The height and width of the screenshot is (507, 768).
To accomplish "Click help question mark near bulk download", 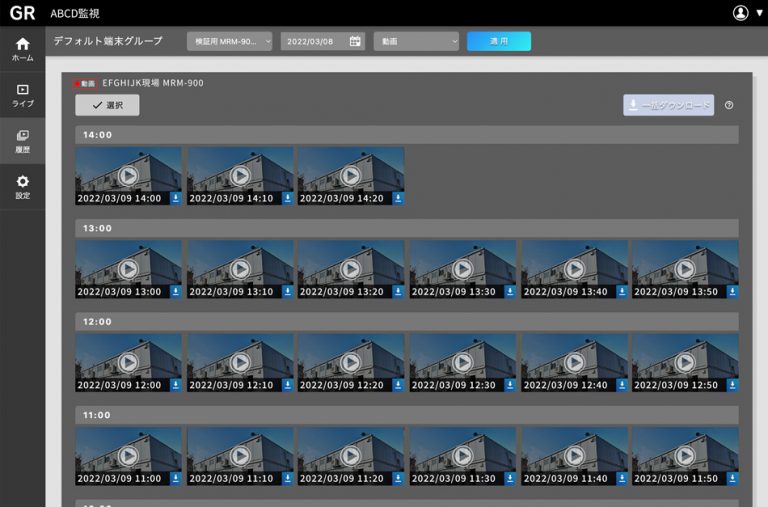I will coord(729,105).
